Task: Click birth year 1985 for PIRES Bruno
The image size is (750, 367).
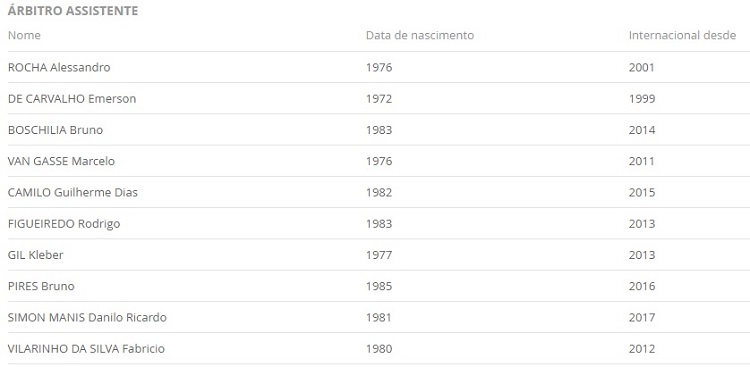Action: tap(379, 286)
